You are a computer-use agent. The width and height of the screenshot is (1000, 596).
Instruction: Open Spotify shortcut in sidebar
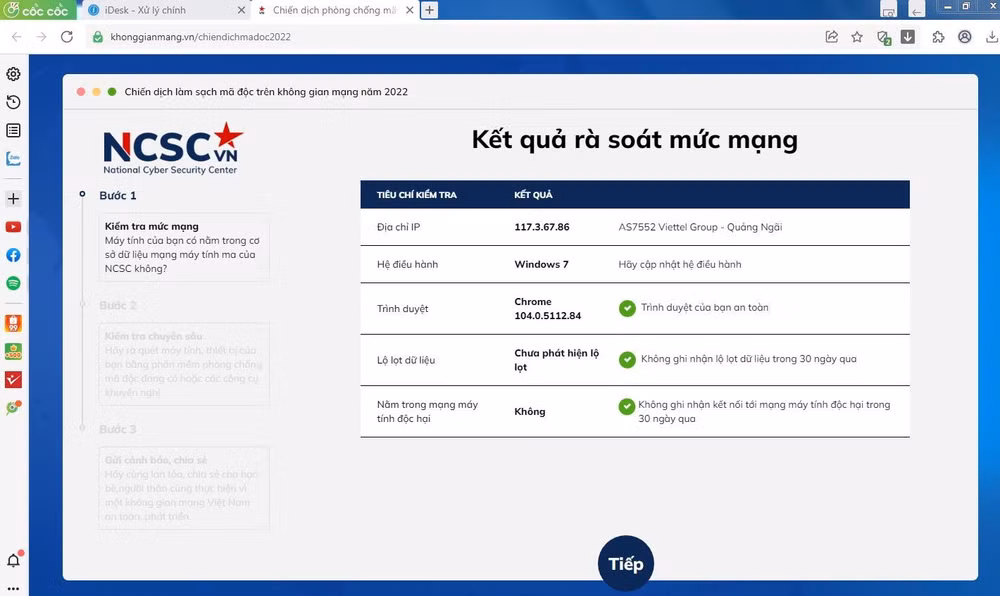click(13, 283)
